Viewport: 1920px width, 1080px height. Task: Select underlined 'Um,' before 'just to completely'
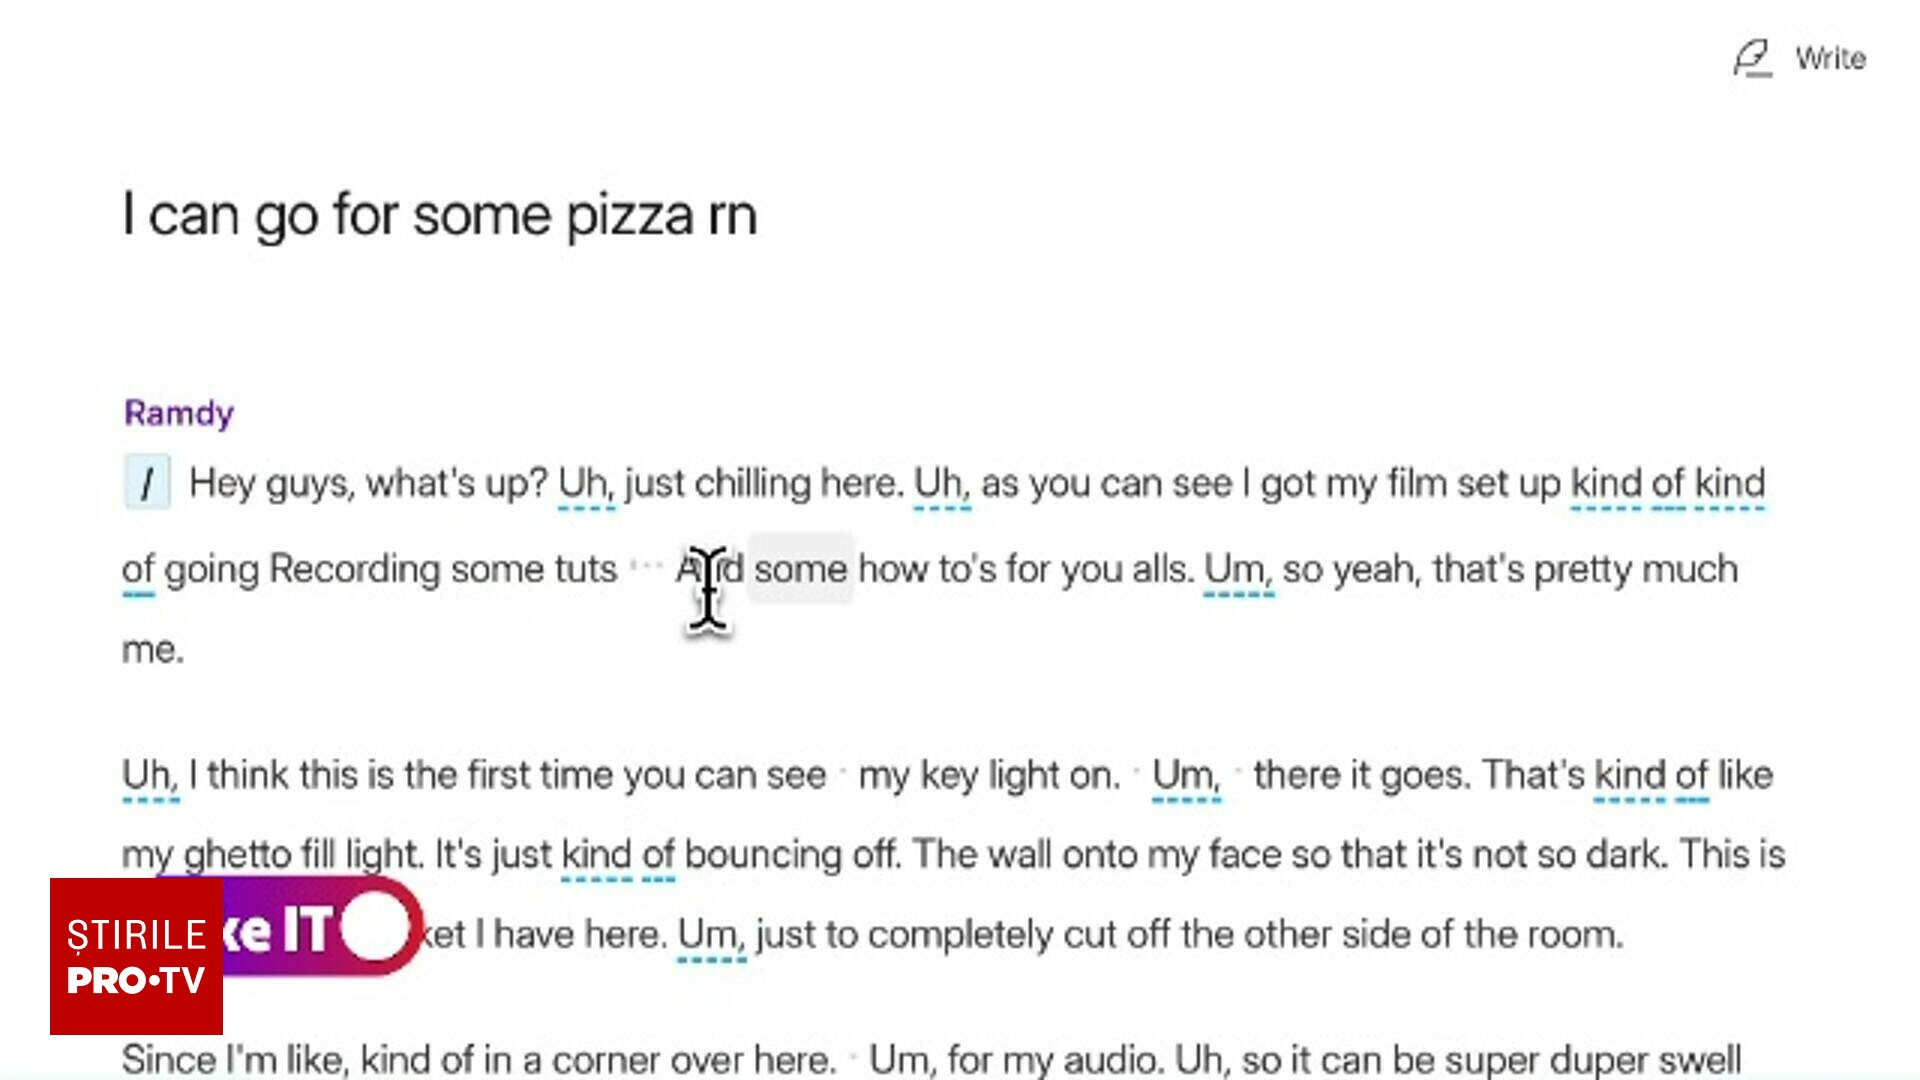pos(712,936)
